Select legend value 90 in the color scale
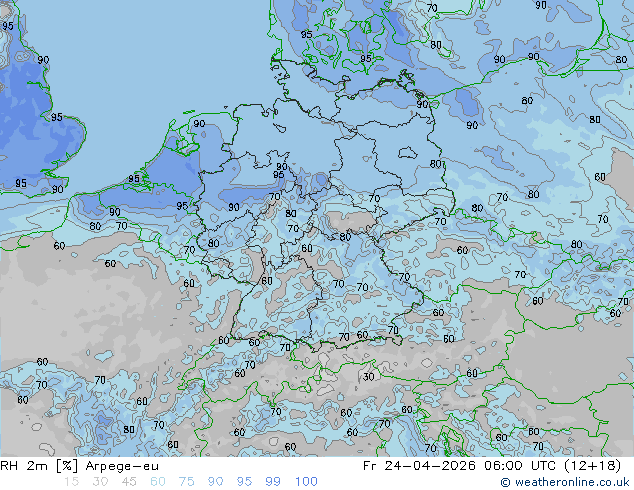Viewport: 634px width, 490px height. (x=215, y=482)
